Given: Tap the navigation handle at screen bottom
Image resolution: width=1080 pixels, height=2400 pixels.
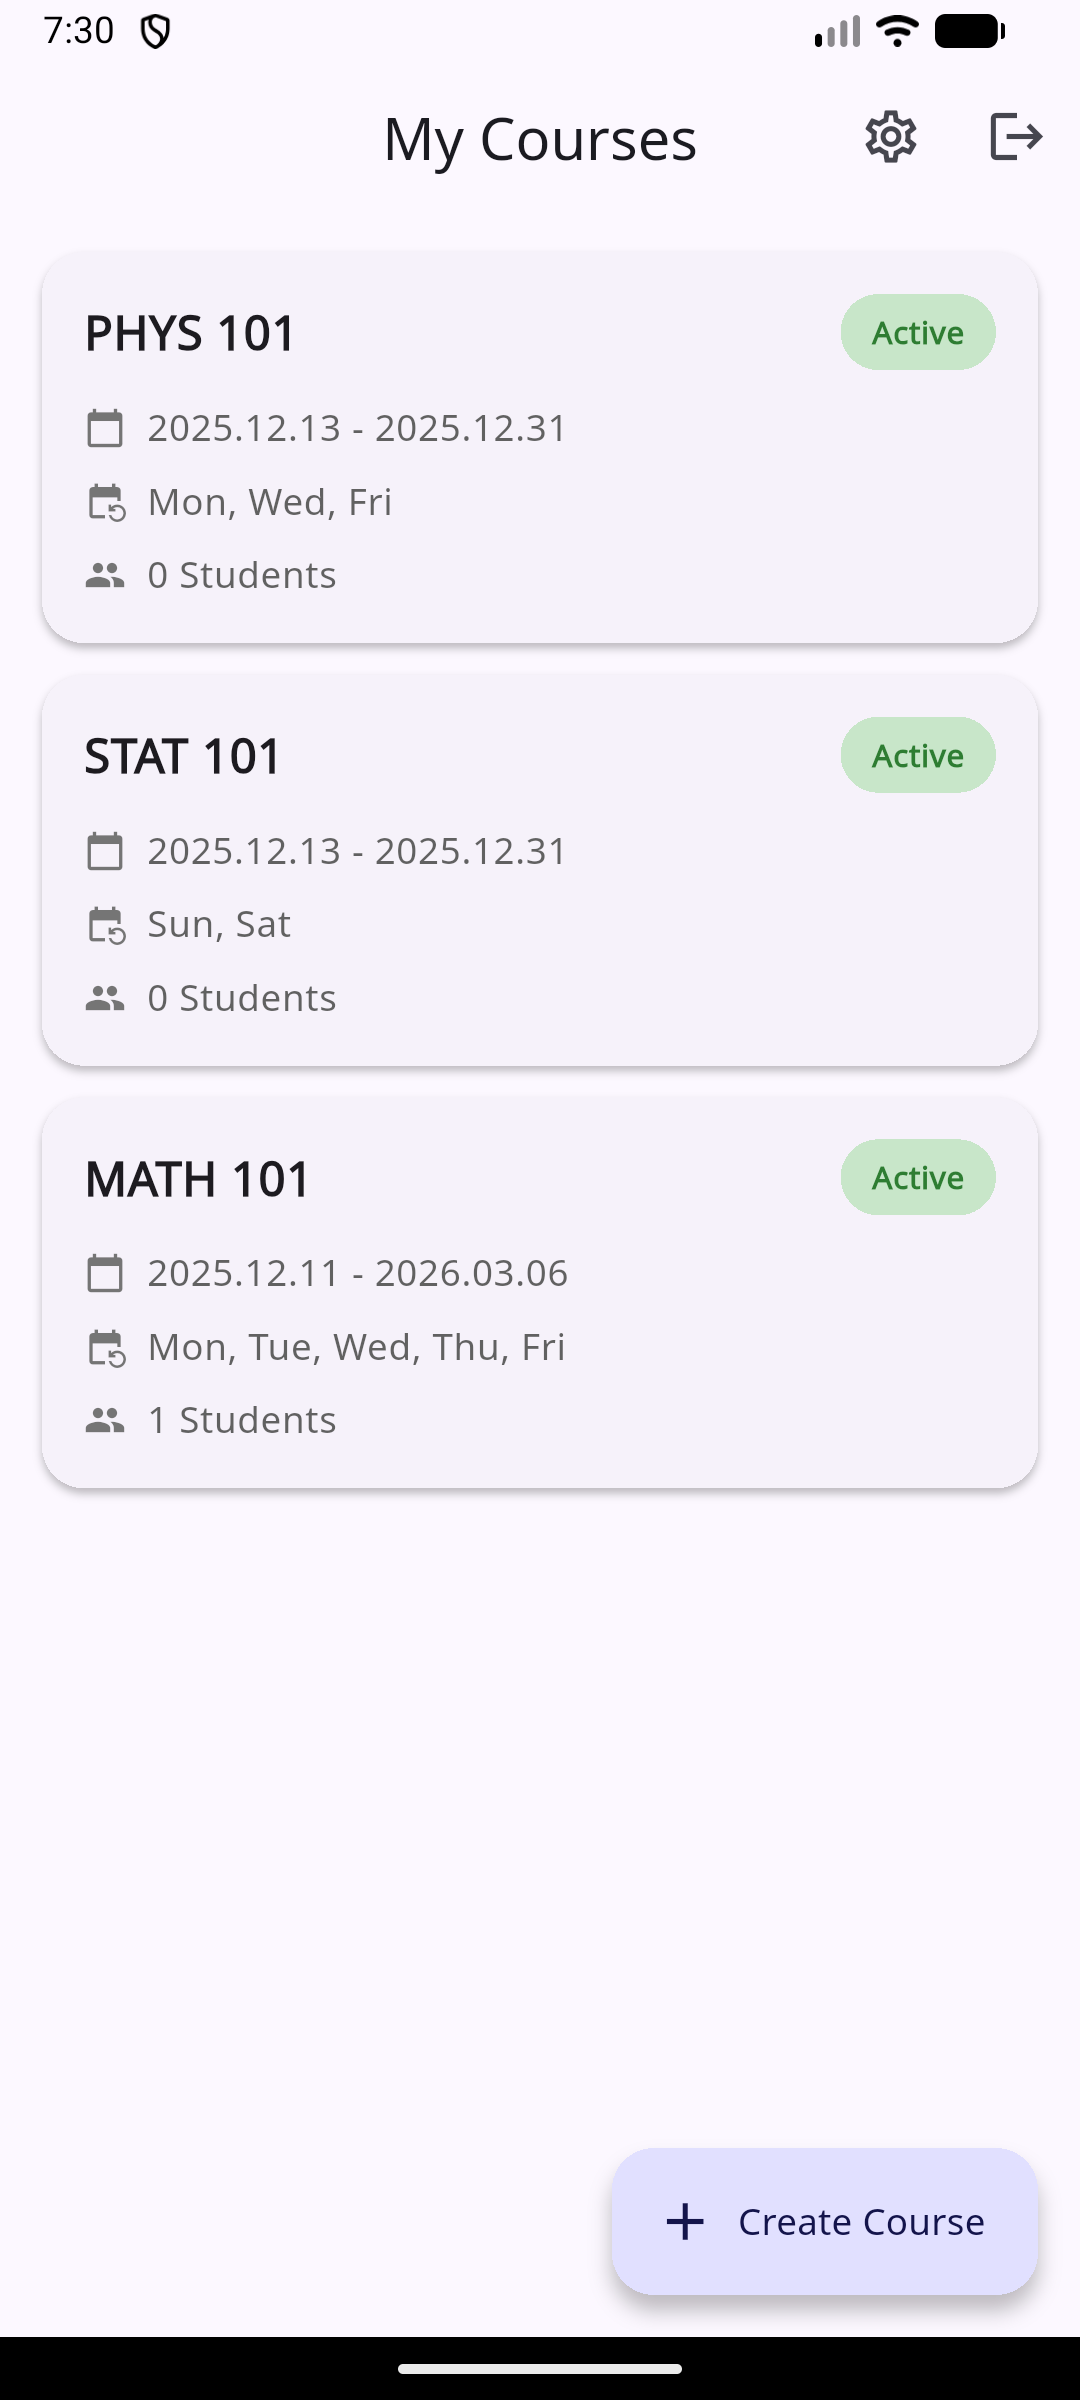Looking at the screenshot, I should [540, 2367].
